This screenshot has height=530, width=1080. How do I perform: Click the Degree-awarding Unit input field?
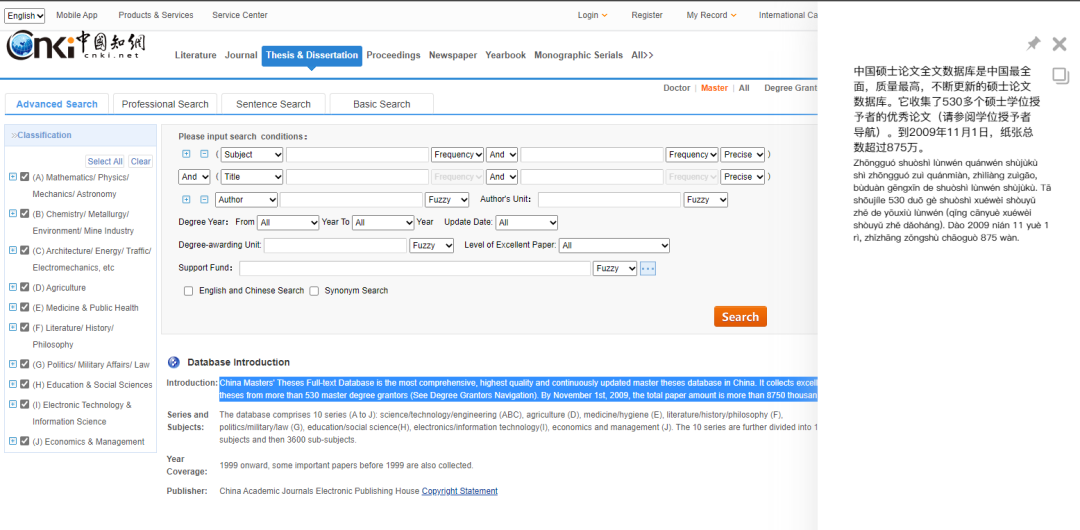335,245
